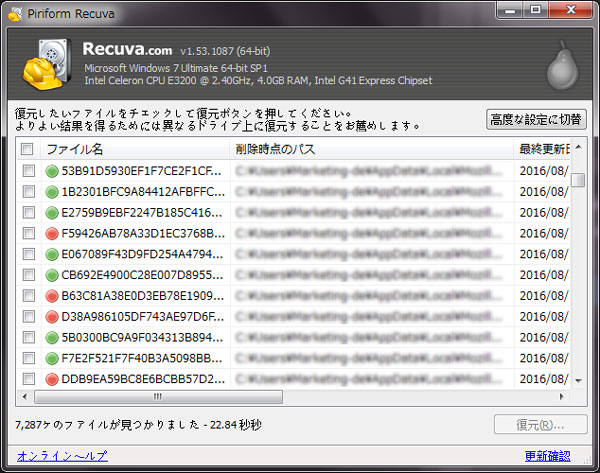Click red status dot for D38A986105DF743AE97D6F
This screenshot has height=473, width=600.
pyautogui.click(x=52, y=317)
